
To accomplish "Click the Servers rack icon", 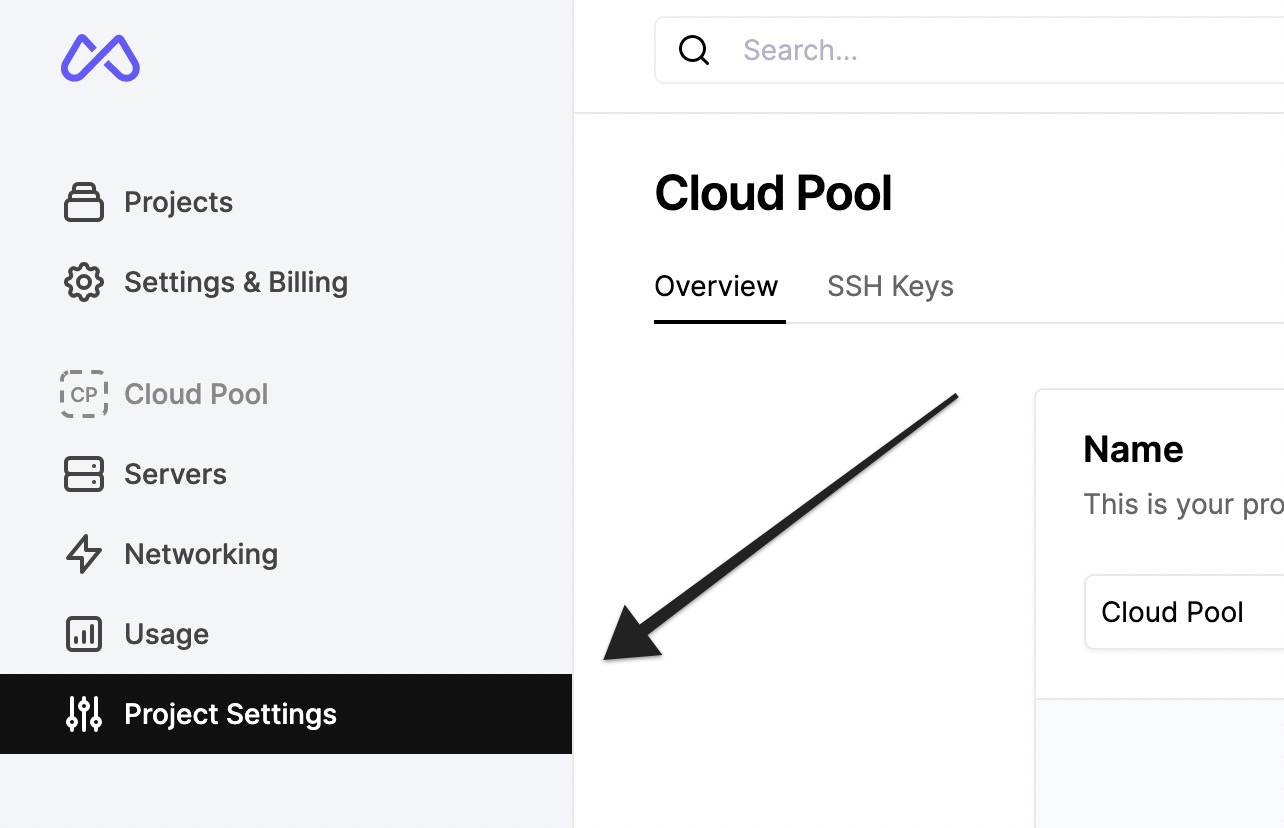I will (x=84, y=474).
